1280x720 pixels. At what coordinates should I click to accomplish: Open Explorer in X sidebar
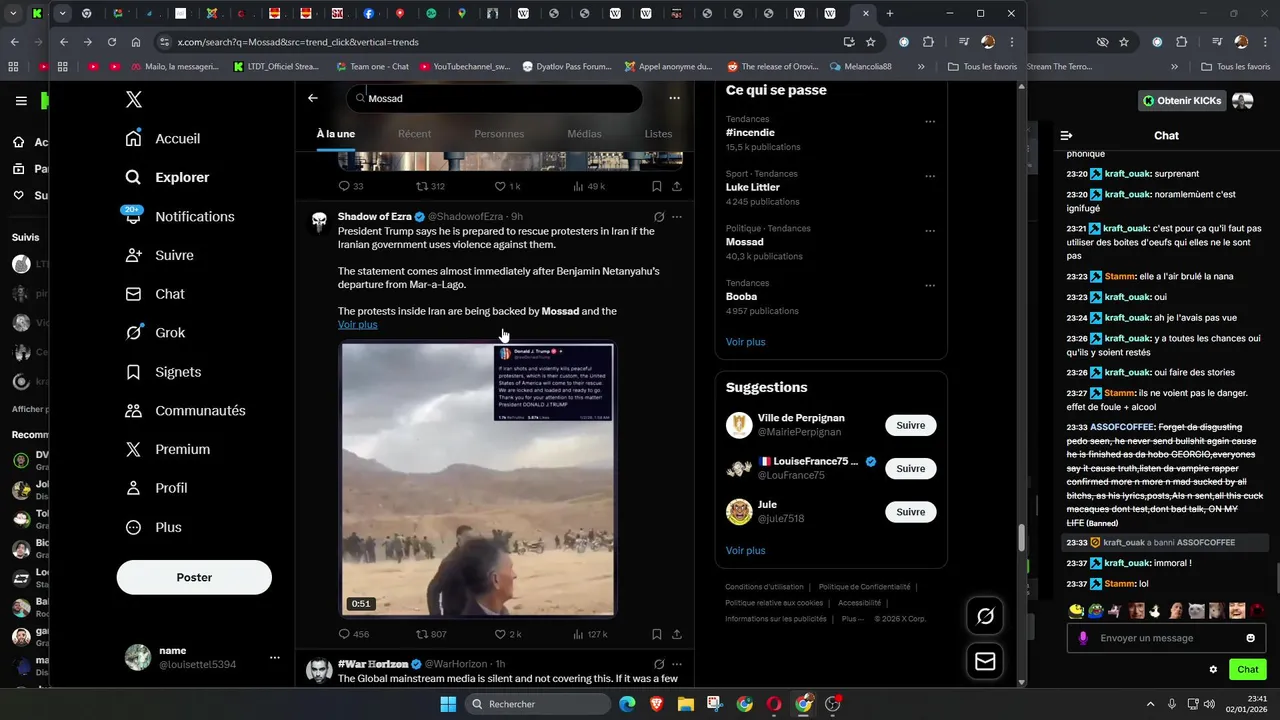166,177
